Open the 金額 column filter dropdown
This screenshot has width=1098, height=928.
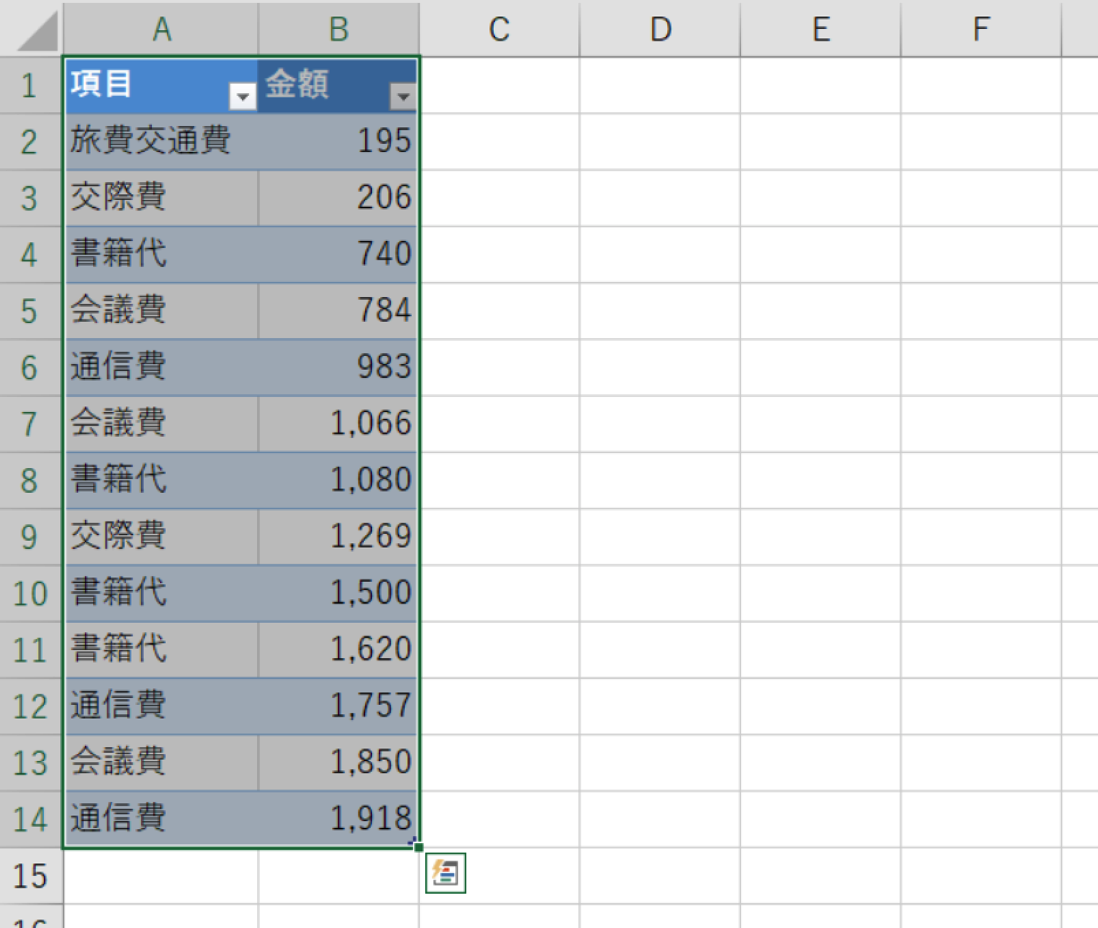click(403, 96)
